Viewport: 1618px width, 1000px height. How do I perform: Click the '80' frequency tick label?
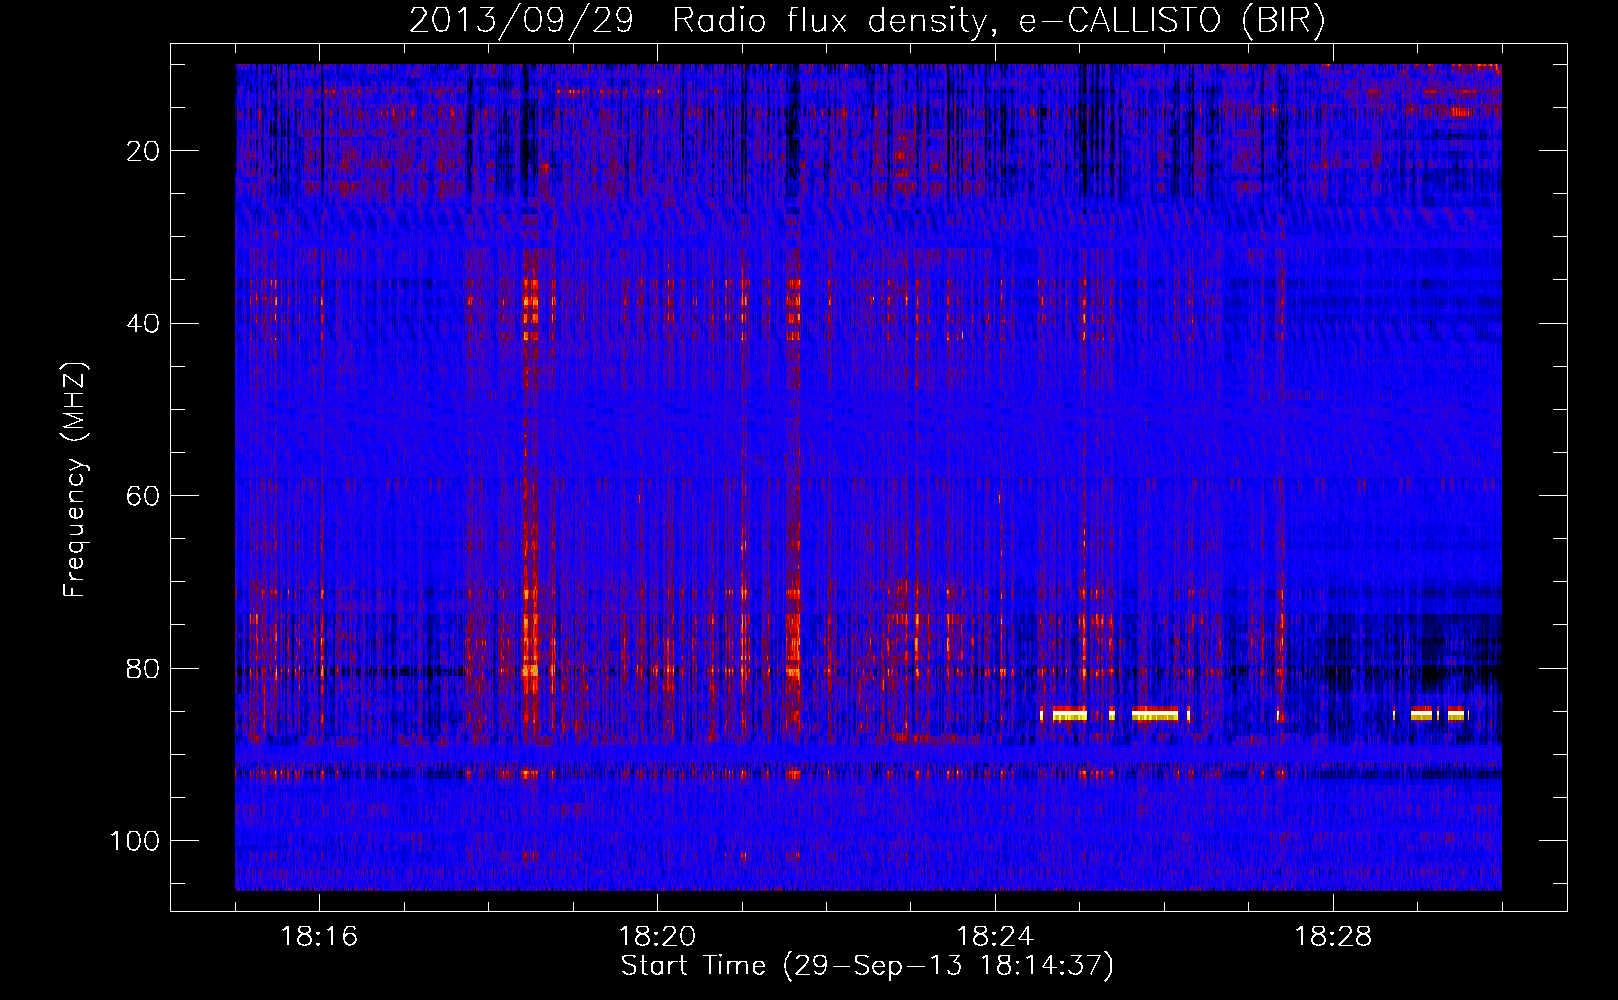pyautogui.click(x=144, y=668)
